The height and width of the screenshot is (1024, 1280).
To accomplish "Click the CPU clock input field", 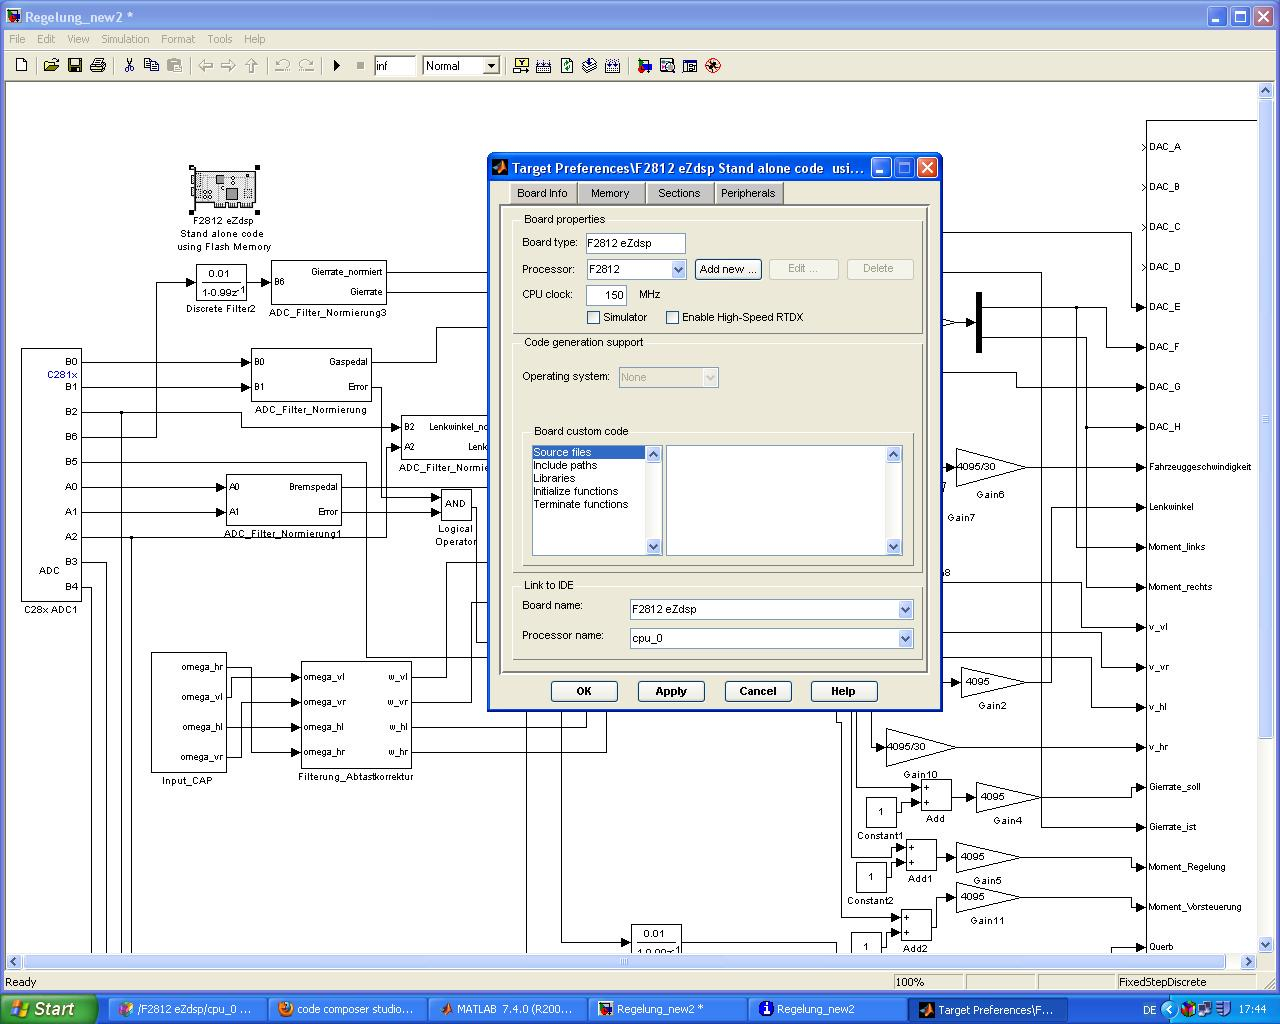I will [606, 295].
